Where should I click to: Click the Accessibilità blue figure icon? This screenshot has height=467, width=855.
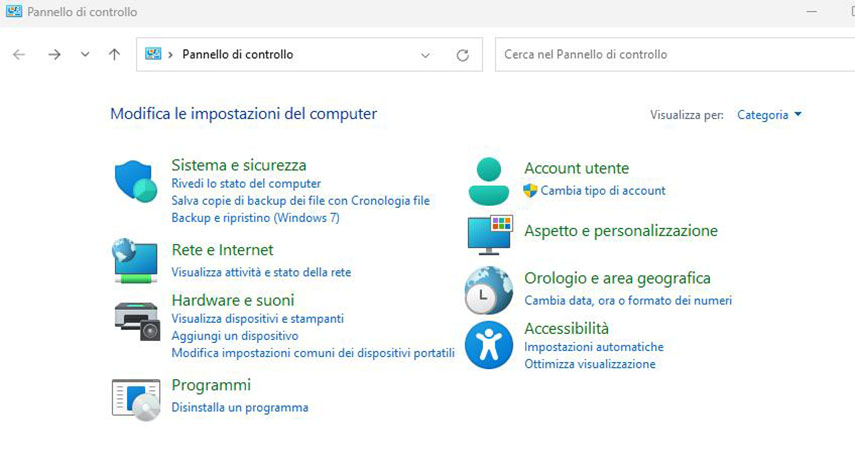[x=489, y=345]
